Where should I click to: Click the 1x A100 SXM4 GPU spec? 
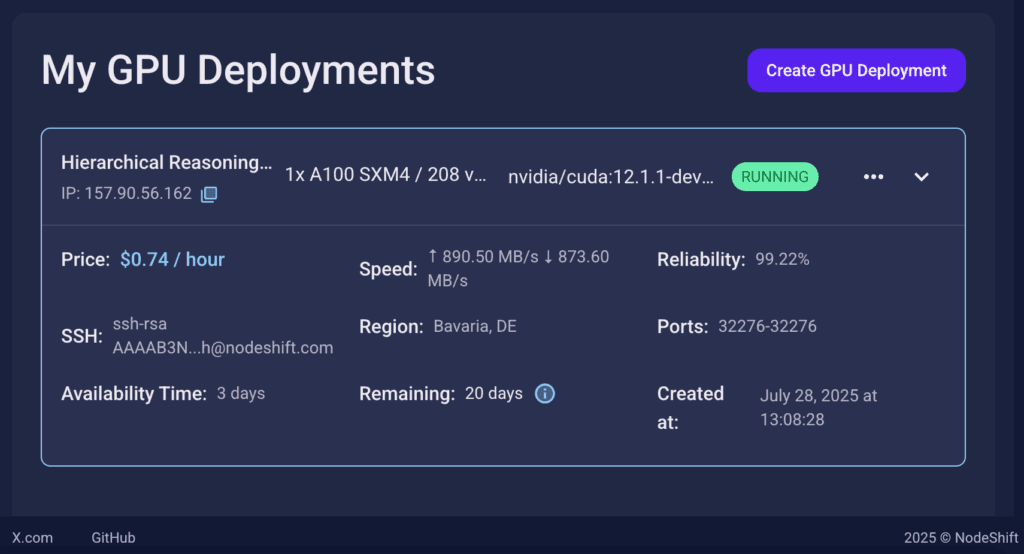pos(385,174)
